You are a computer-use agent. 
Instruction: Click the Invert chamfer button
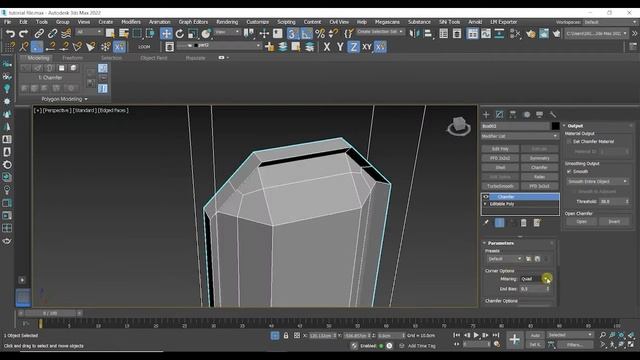(x=614, y=222)
